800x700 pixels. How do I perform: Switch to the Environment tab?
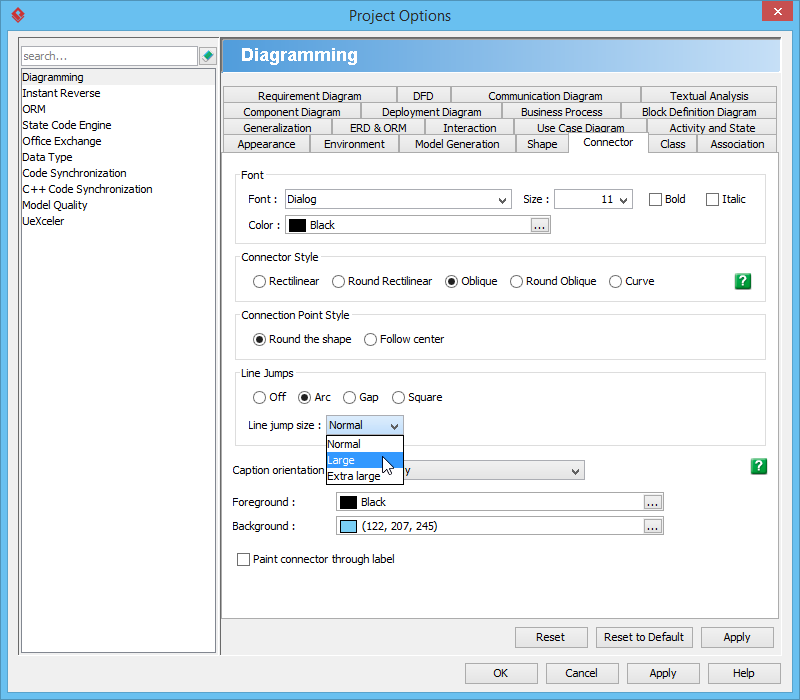click(x=355, y=144)
